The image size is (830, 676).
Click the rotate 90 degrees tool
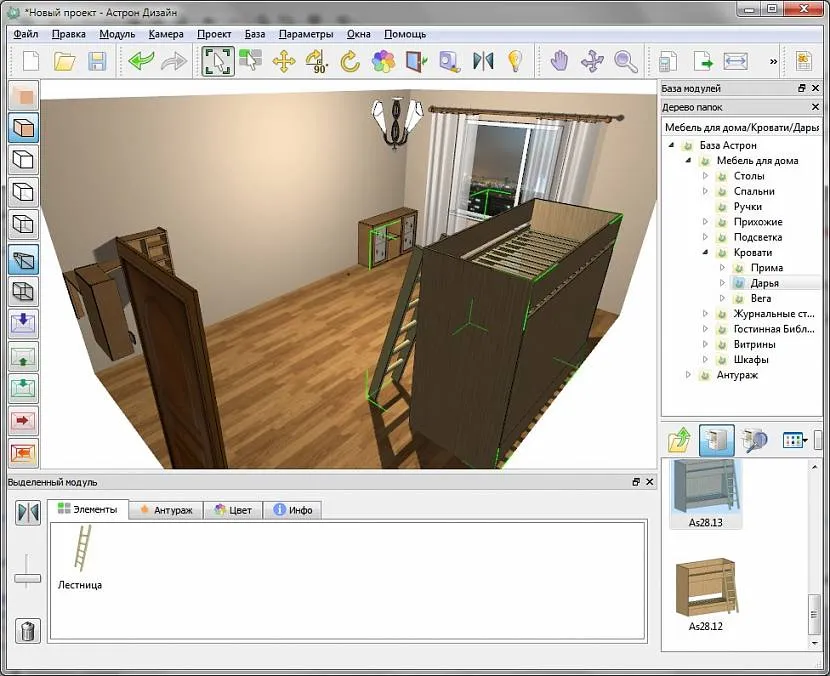(316, 61)
